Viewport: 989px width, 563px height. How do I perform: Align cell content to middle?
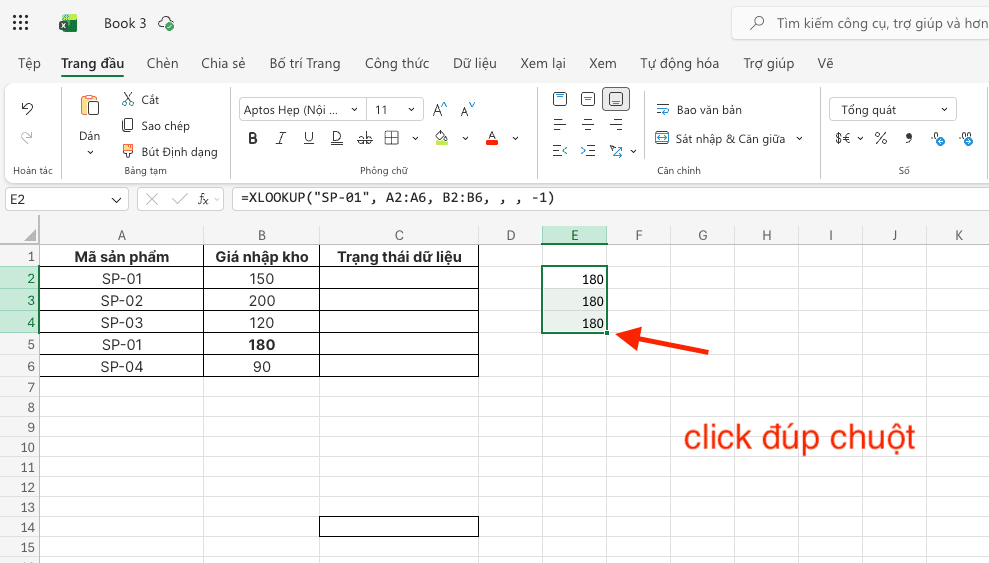tap(588, 99)
